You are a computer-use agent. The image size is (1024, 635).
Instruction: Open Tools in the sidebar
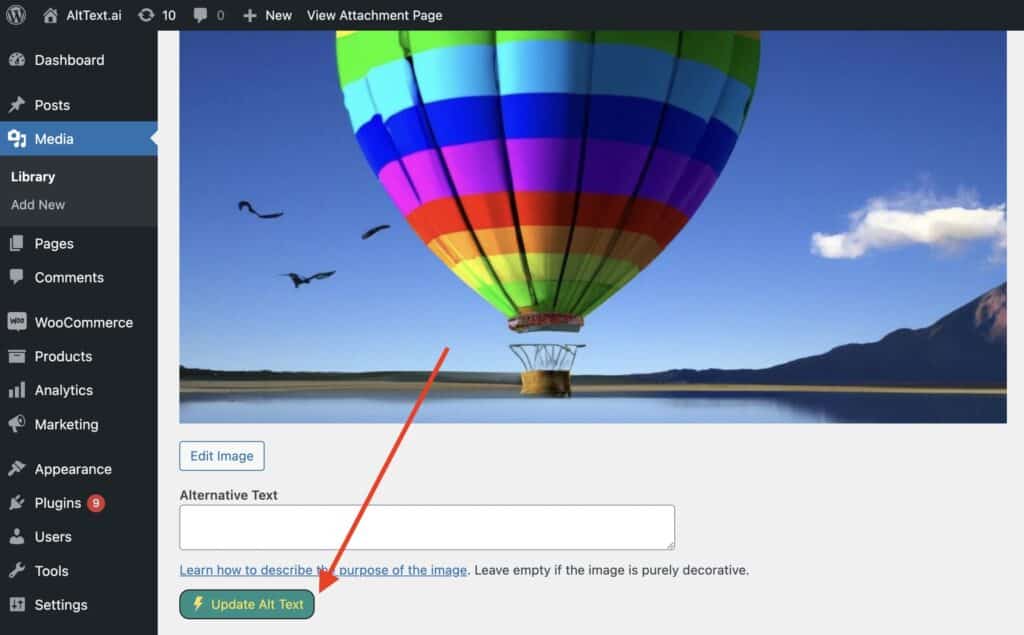click(x=52, y=571)
